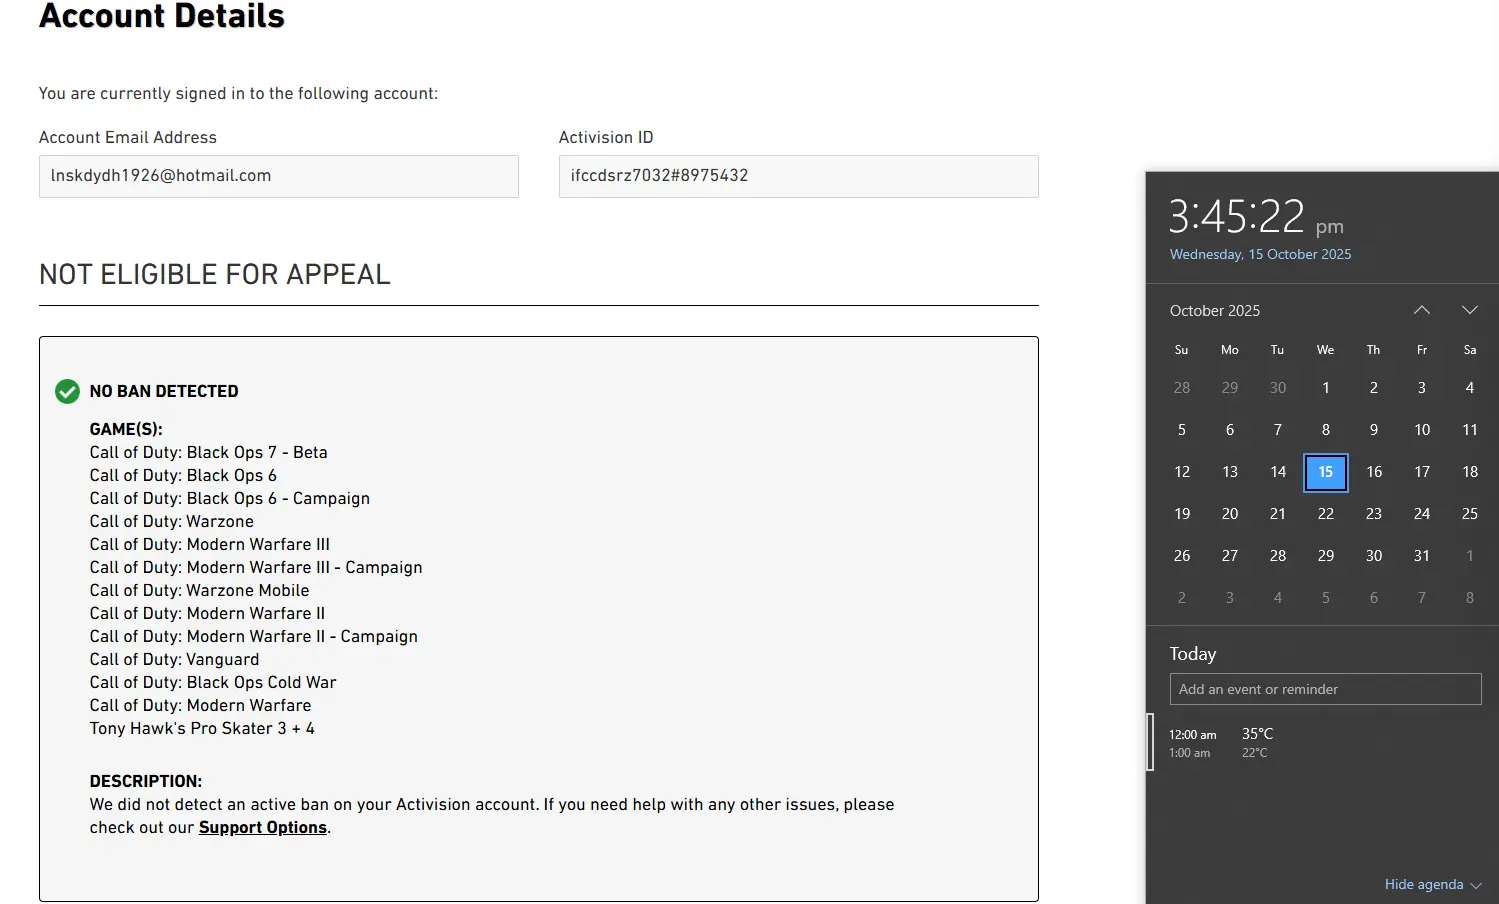1499x904 pixels.
Task: Select October 11 in the calendar
Action: pyautogui.click(x=1470, y=430)
